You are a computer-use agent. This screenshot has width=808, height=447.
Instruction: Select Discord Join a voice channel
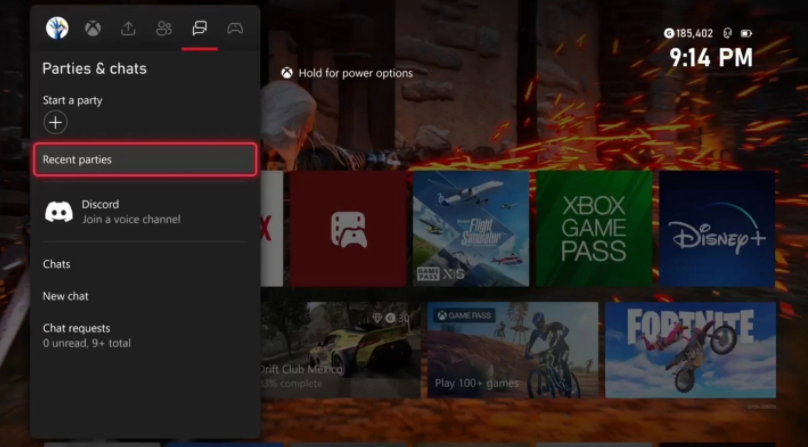[x=145, y=211]
